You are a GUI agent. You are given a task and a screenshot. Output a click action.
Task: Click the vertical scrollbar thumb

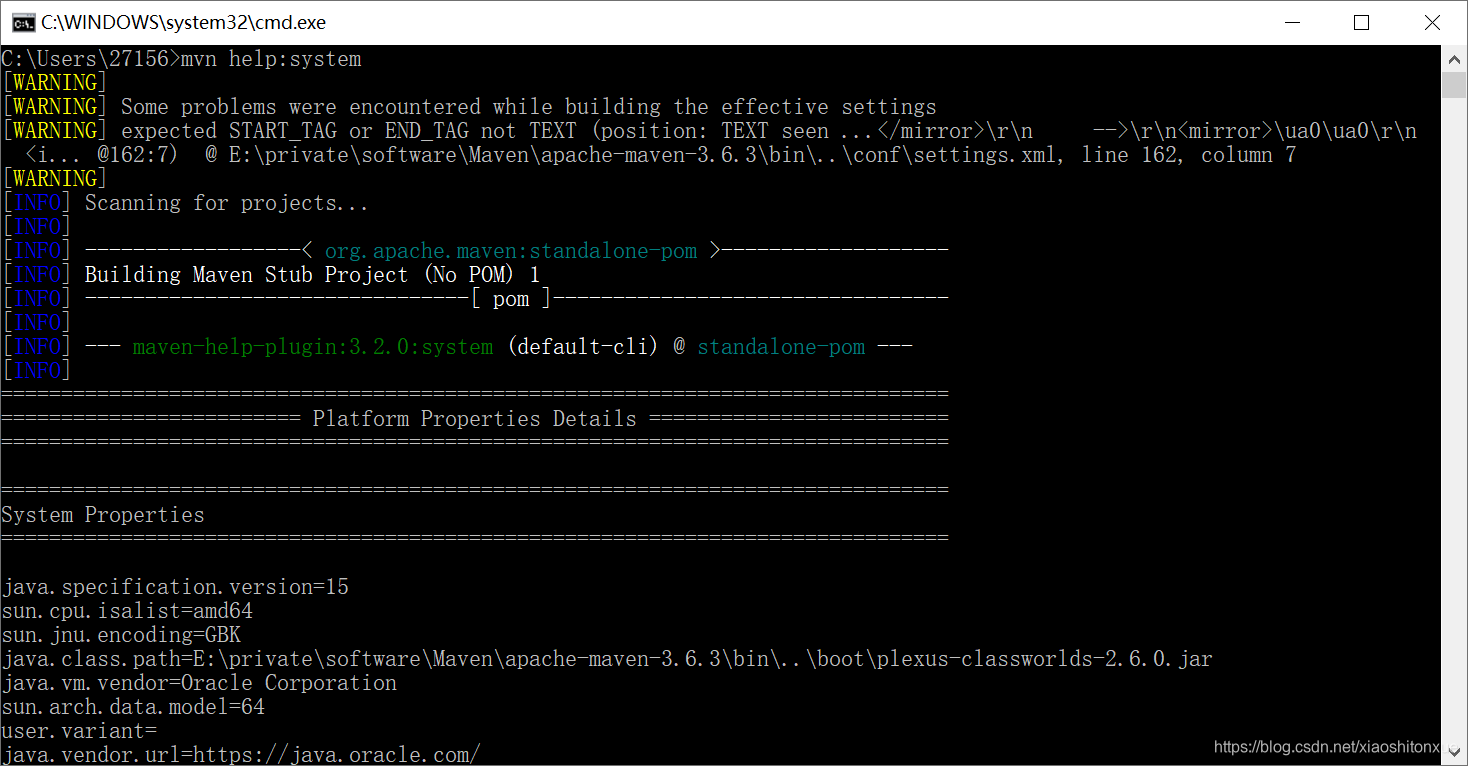pyautogui.click(x=1454, y=84)
